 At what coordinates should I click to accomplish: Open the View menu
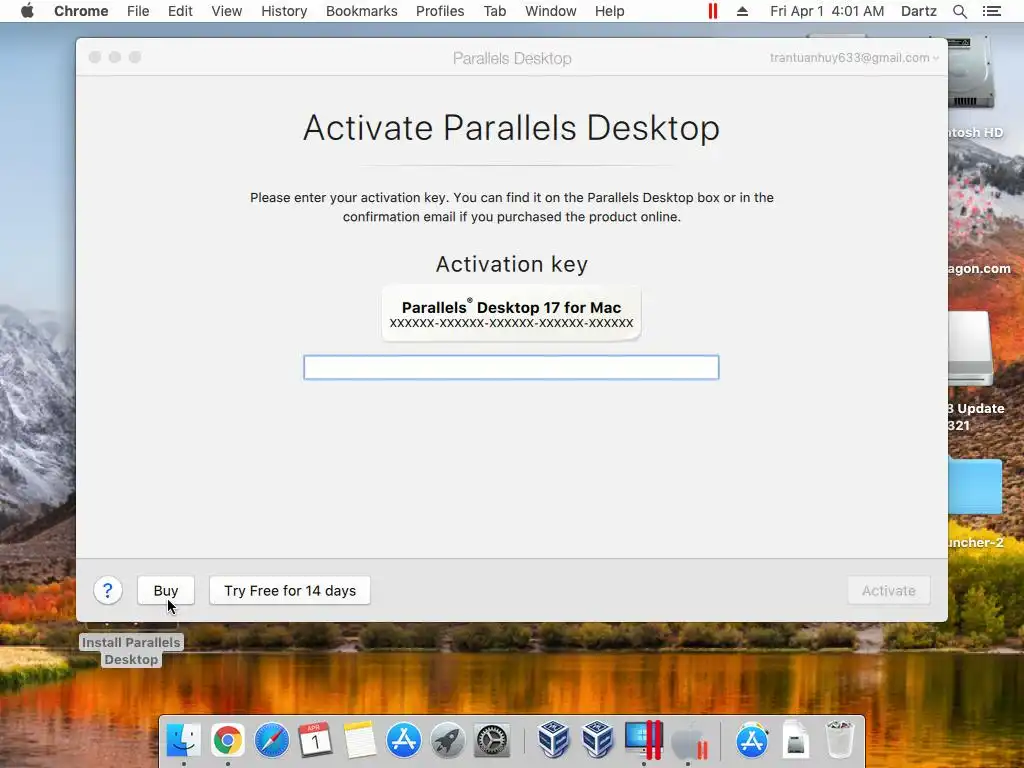coord(227,11)
